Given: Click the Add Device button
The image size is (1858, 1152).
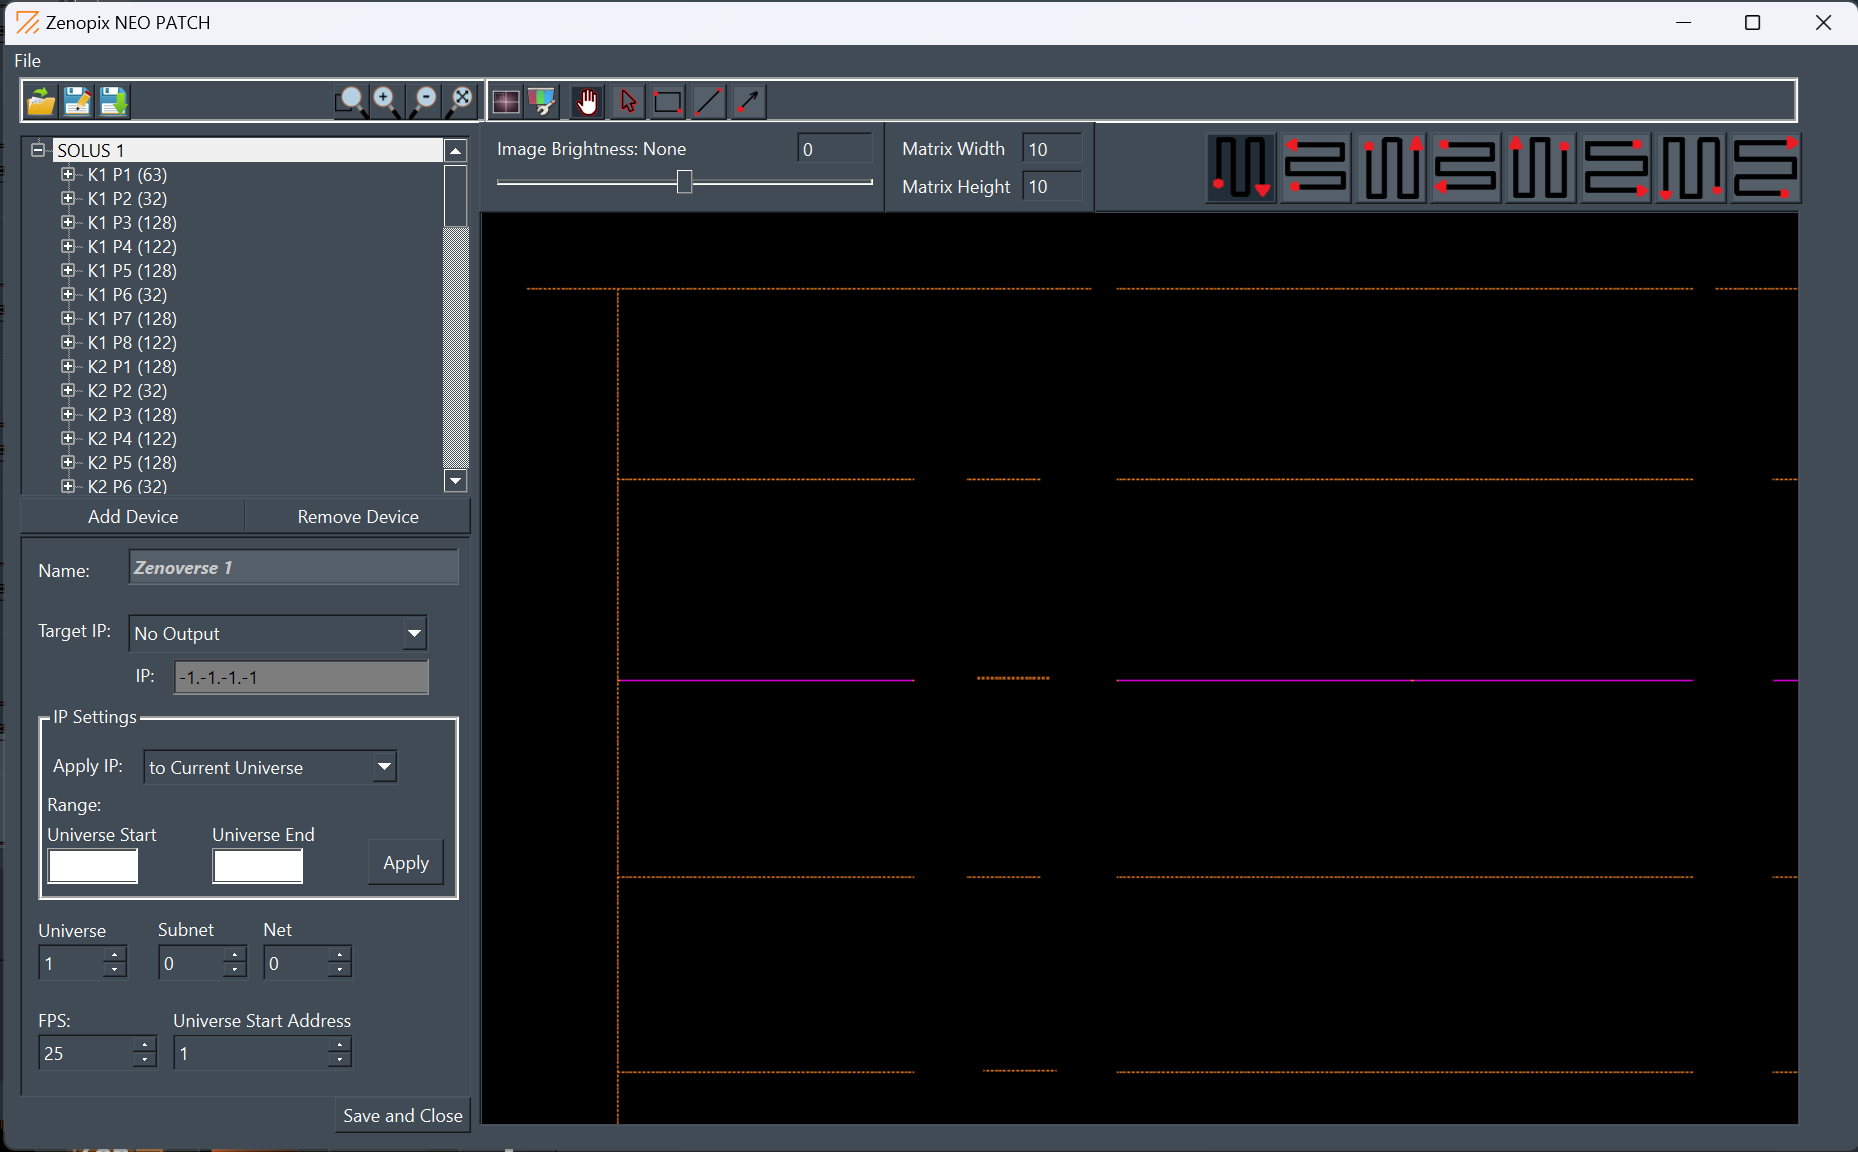Looking at the screenshot, I should (133, 517).
